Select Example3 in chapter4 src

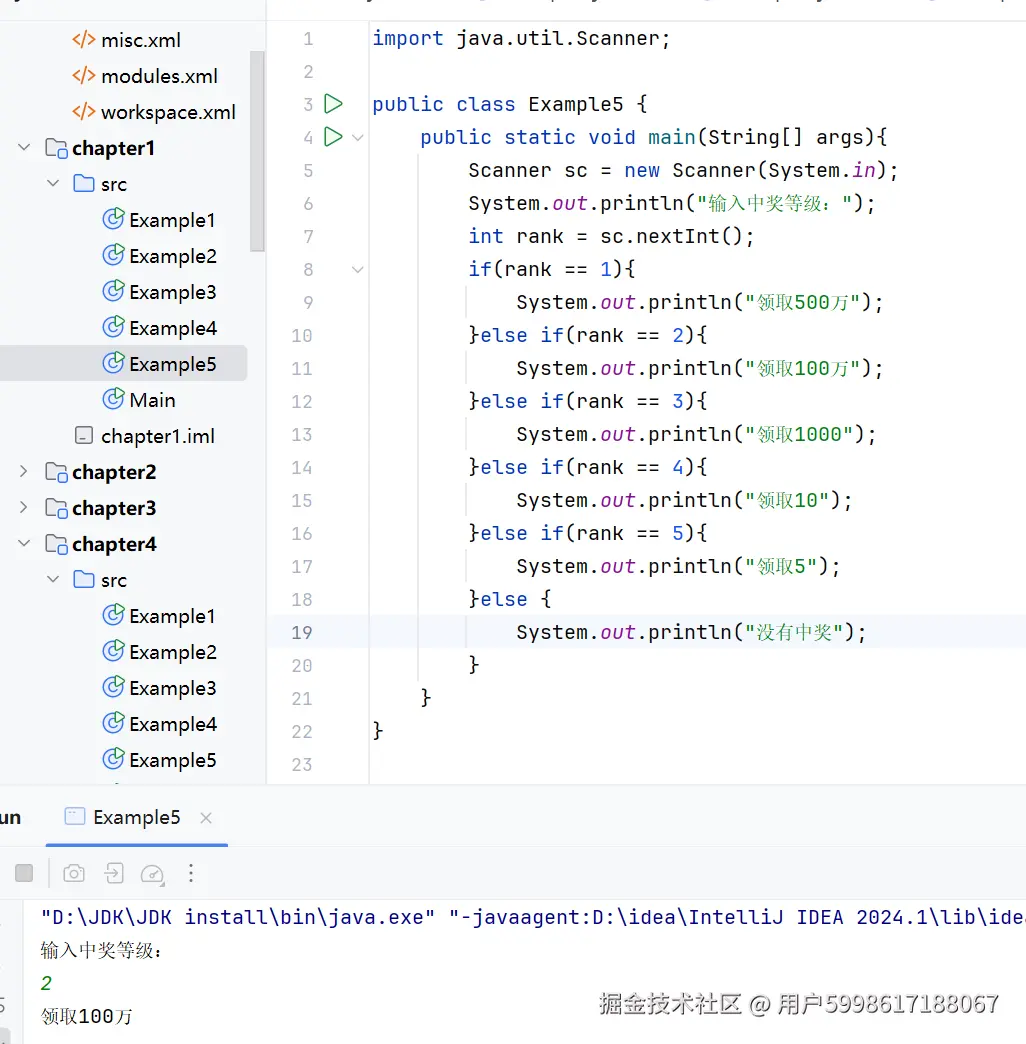160,688
